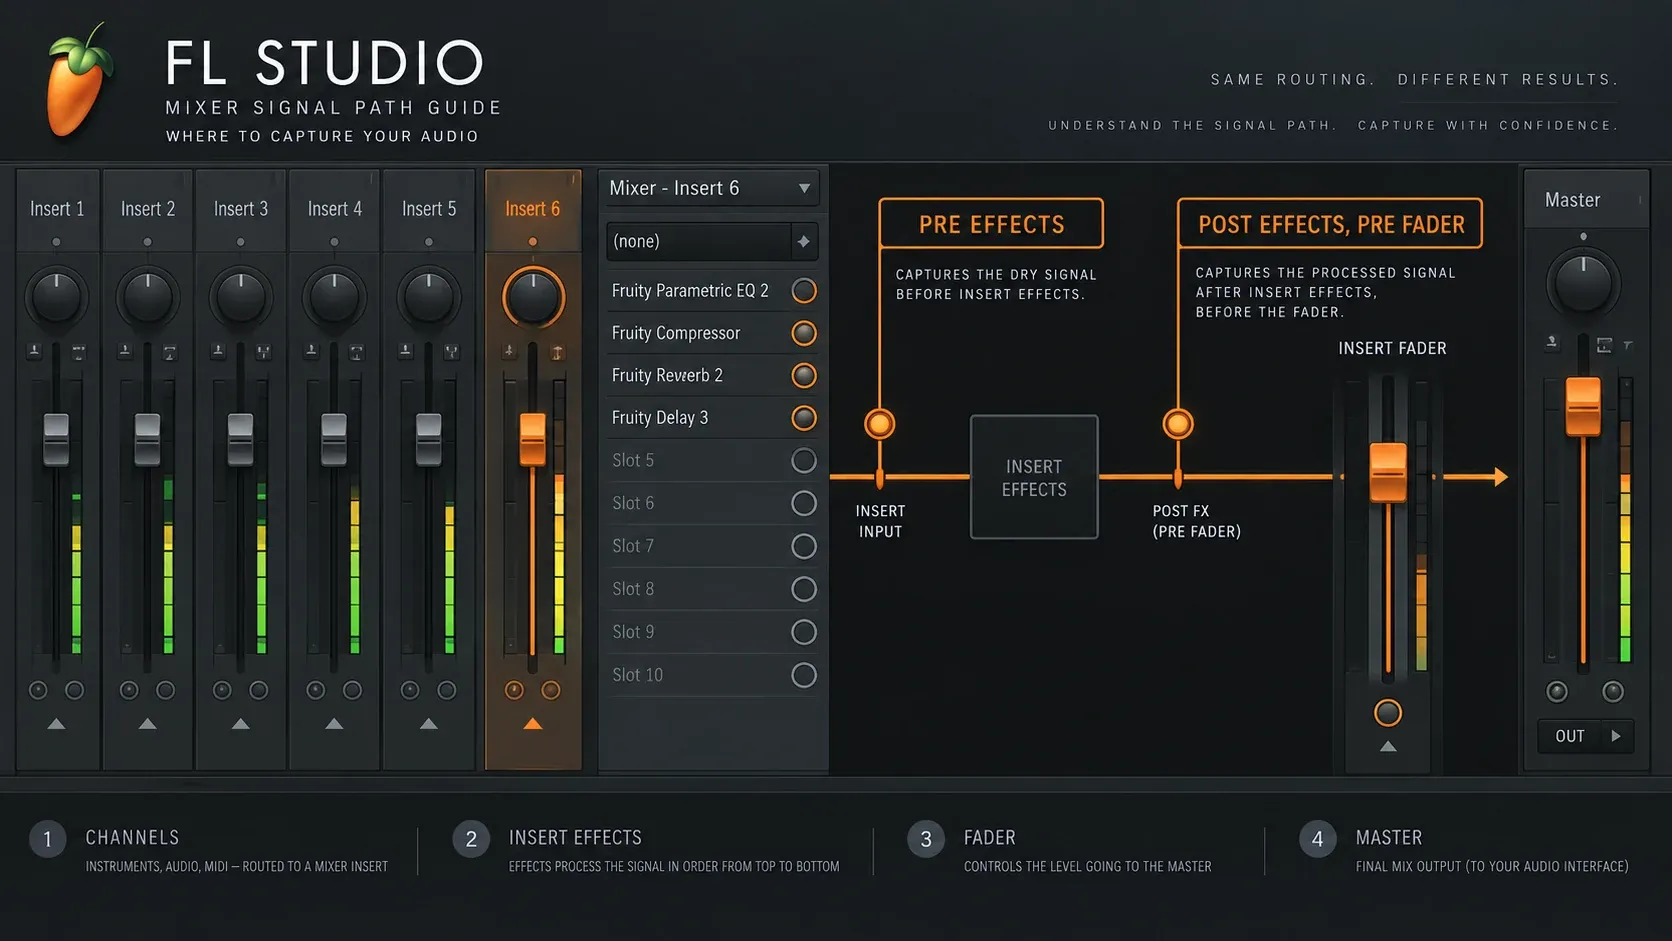Click the orange round button below the Insert Fader
The image size is (1672, 941).
coord(1388,713)
